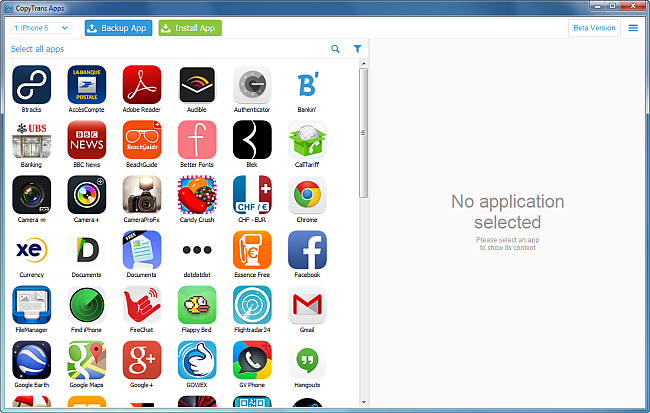Screen dimensions: 650x413
Task: Select the Google Maps app icon
Action: [x=87, y=360]
